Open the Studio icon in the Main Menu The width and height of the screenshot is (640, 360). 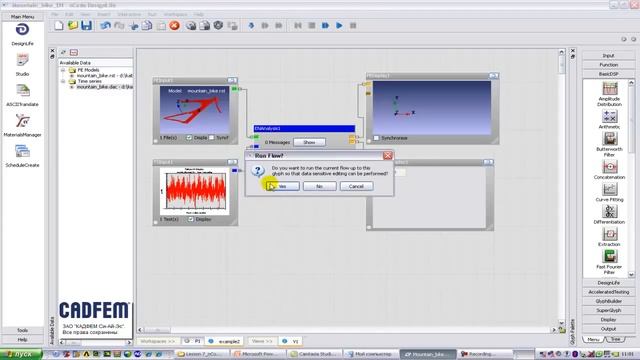coord(22,64)
